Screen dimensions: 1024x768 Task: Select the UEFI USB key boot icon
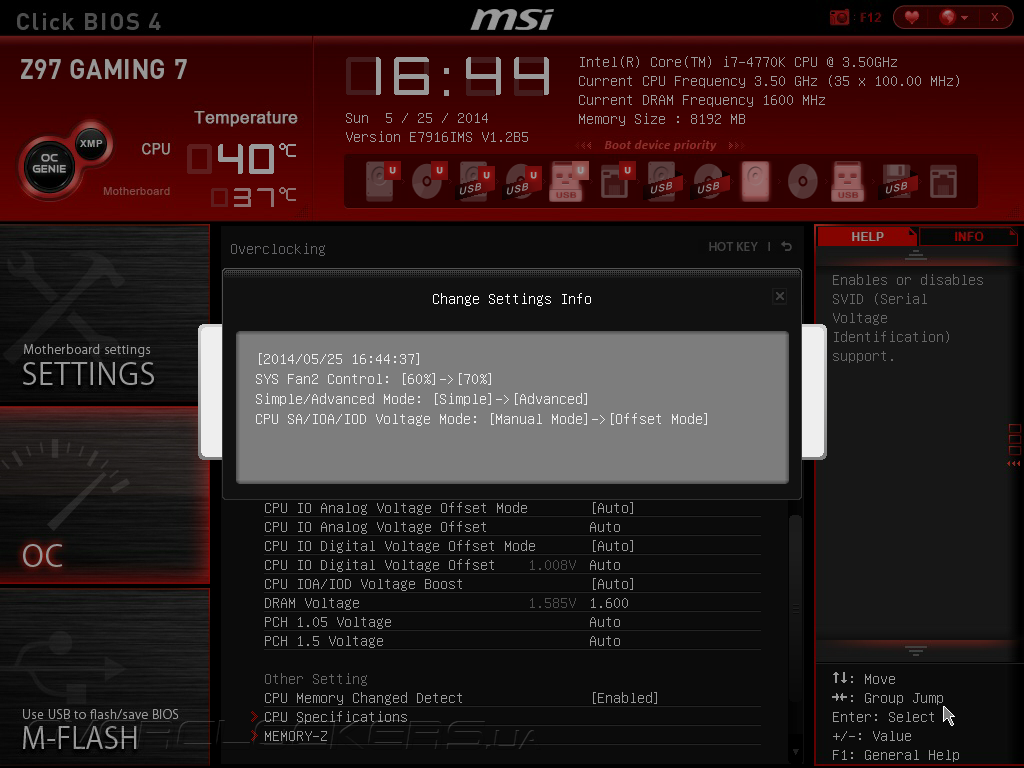point(568,181)
